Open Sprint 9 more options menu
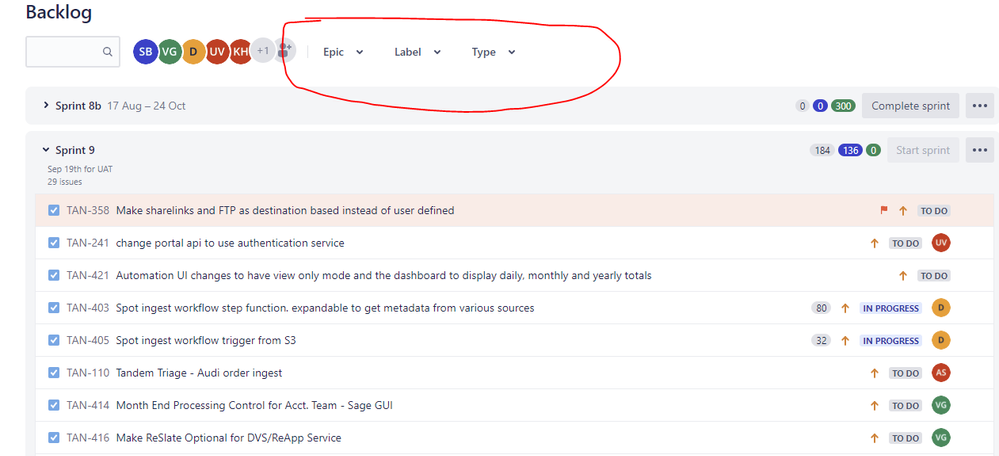999x456 pixels. click(x=980, y=150)
